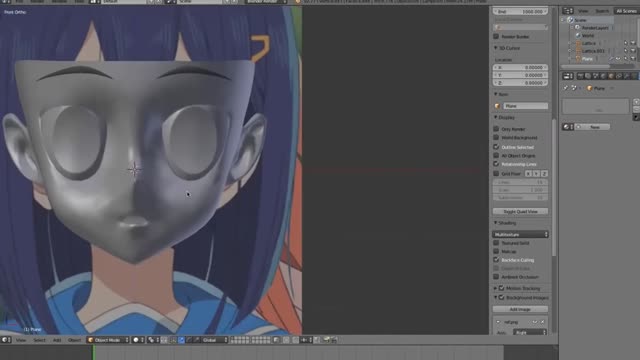Disable the Relationship Lines checkbox
This screenshot has width=640, height=360.
pyautogui.click(x=496, y=164)
